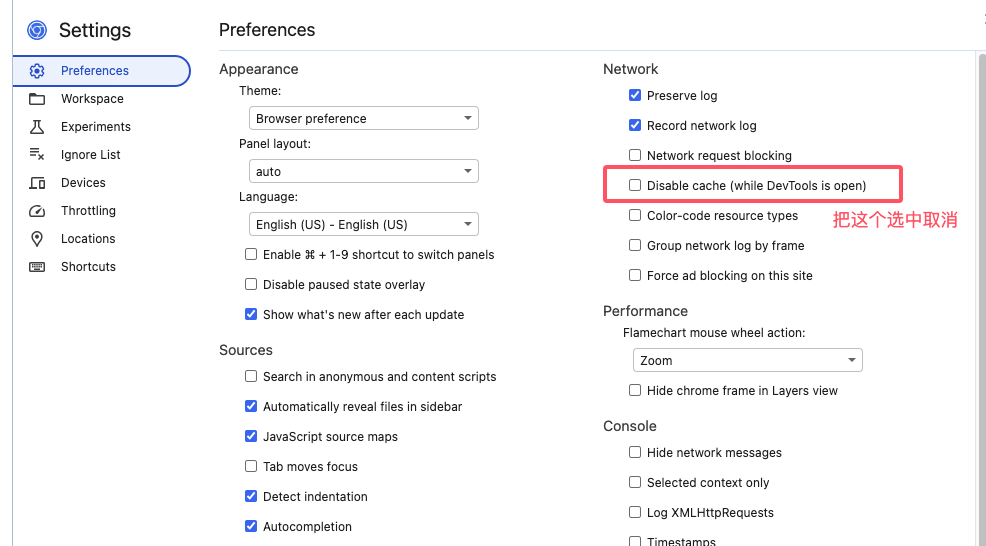
Task: Open the Panel layout dropdown set to auto
Action: (x=363, y=171)
